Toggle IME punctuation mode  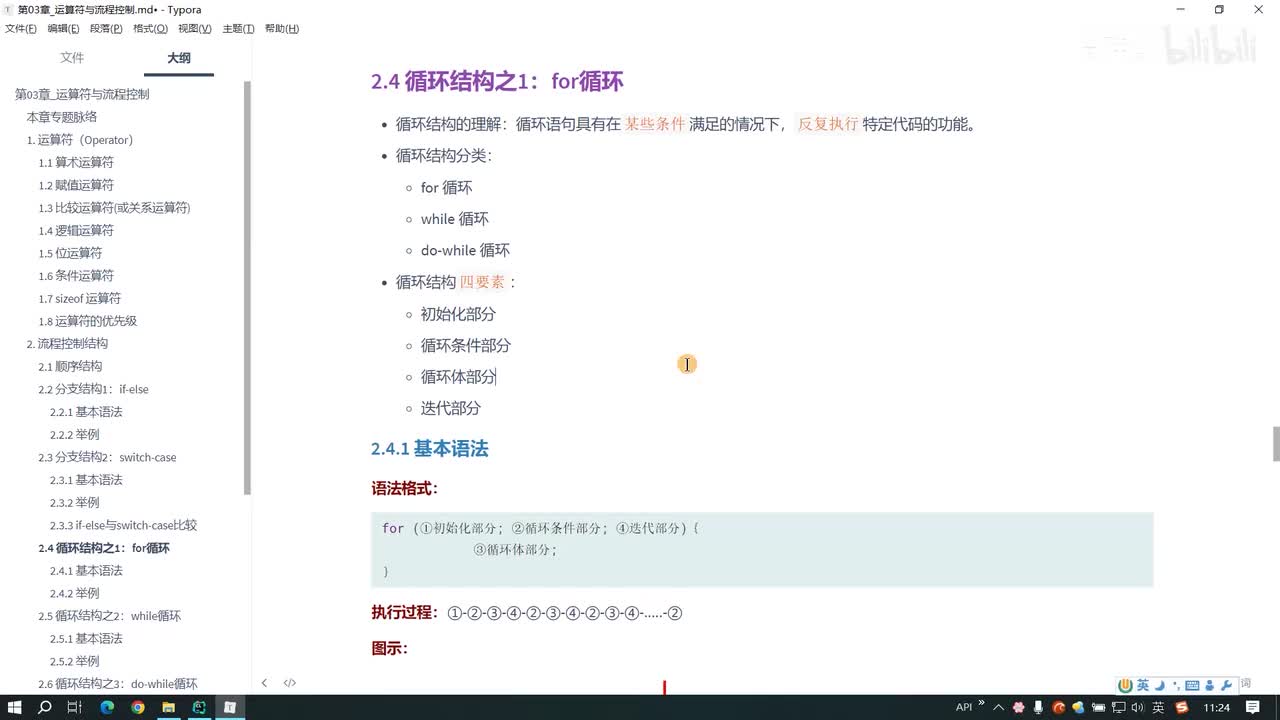point(1175,685)
